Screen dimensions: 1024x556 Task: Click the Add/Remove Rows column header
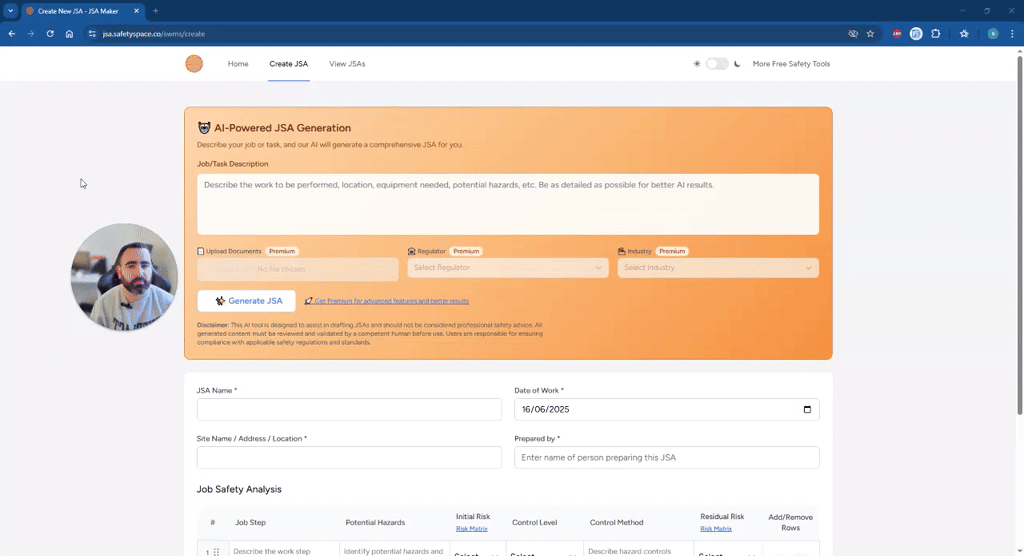pyautogui.click(x=790, y=522)
